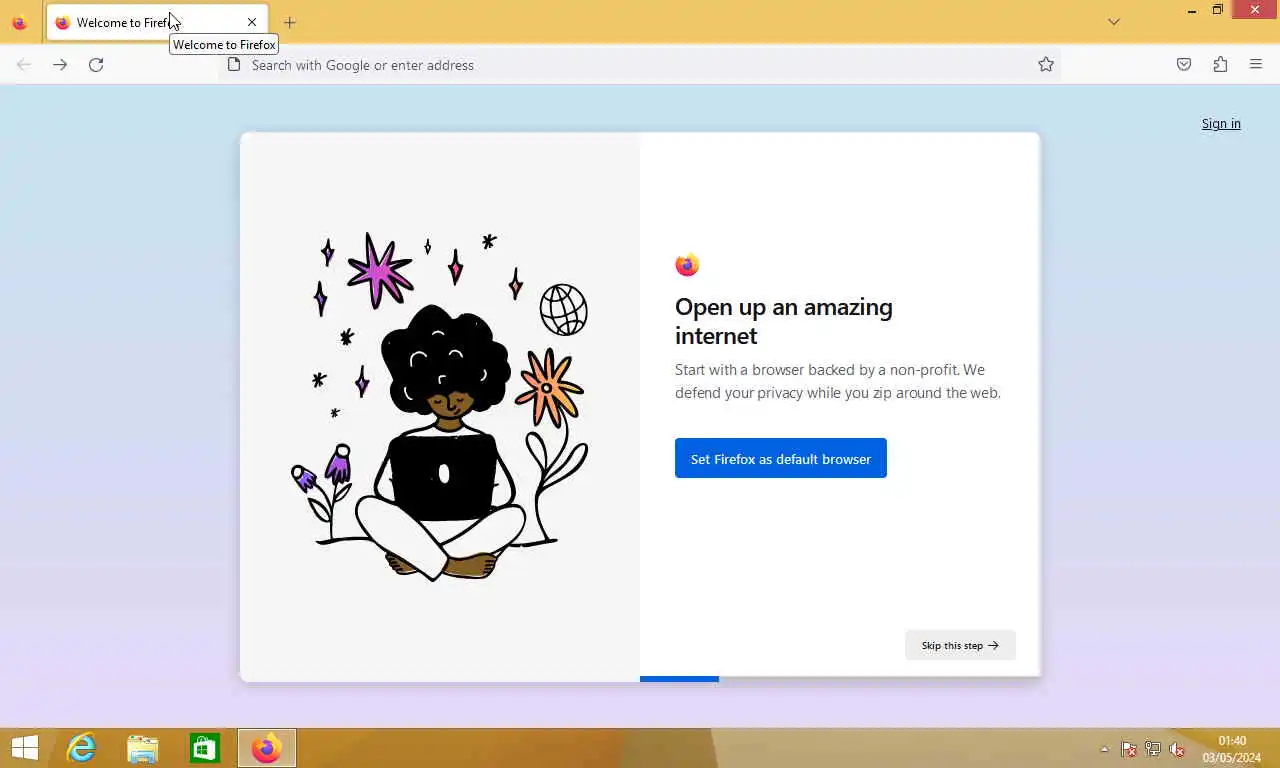Screen dimensions: 1280x768
Task: Click the Firefox taskbar icon
Action: click(267, 748)
